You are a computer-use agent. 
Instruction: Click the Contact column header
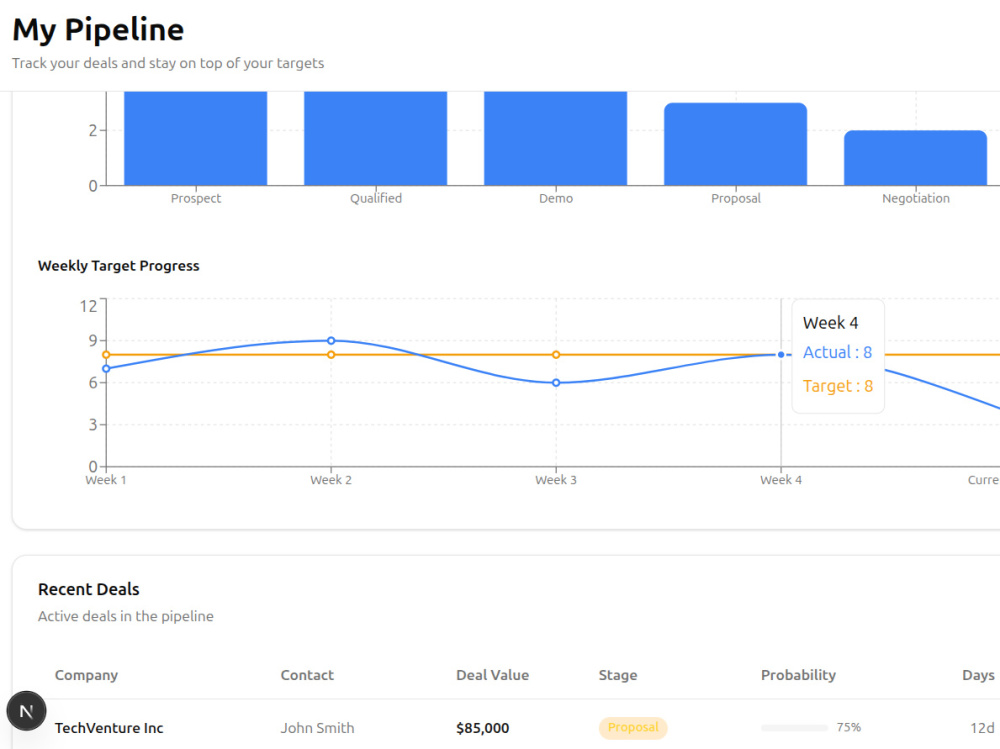tap(307, 675)
